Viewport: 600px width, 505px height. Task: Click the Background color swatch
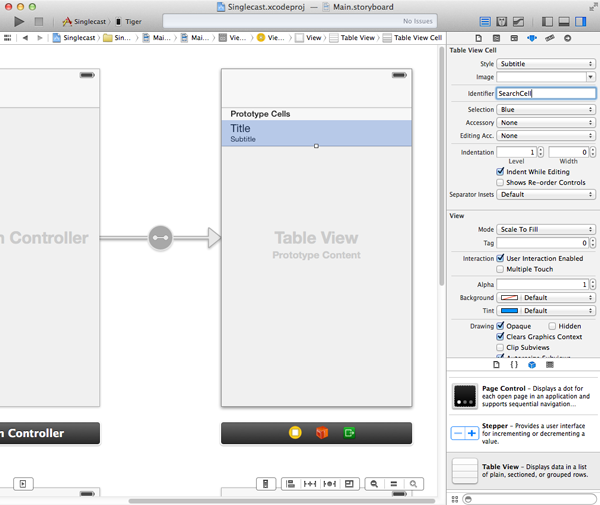point(509,298)
